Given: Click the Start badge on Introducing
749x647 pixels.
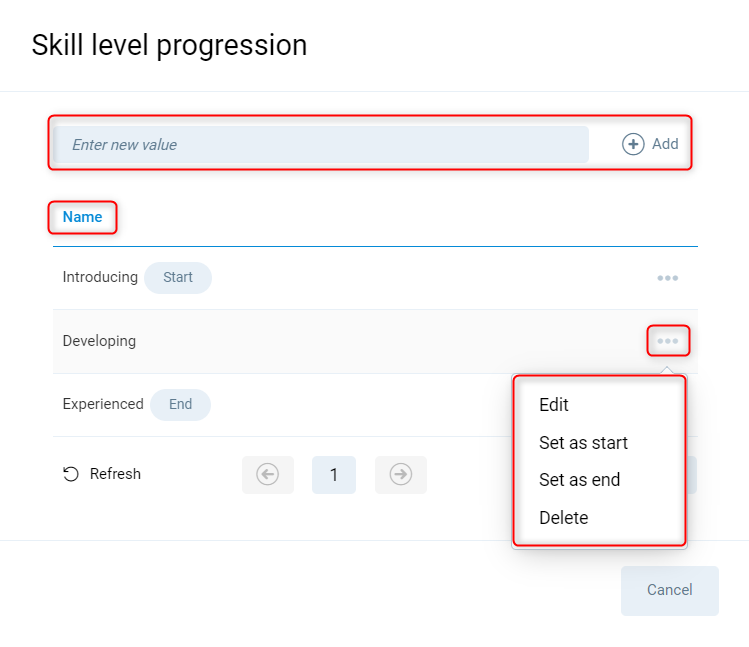Looking at the screenshot, I should click(178, 277).
